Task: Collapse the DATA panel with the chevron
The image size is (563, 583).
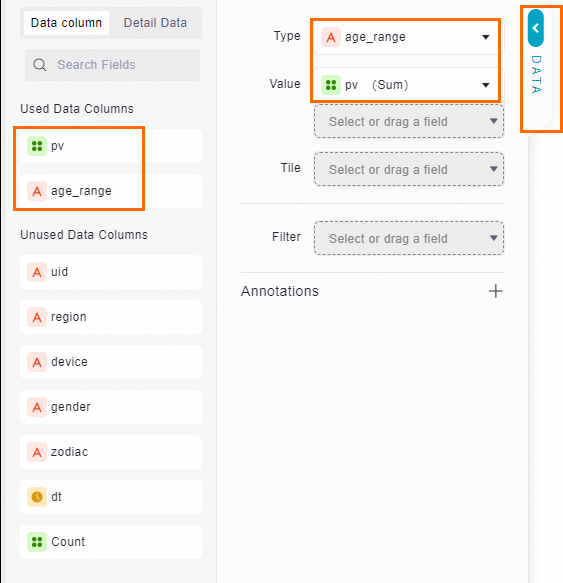Action: point(535,28)
